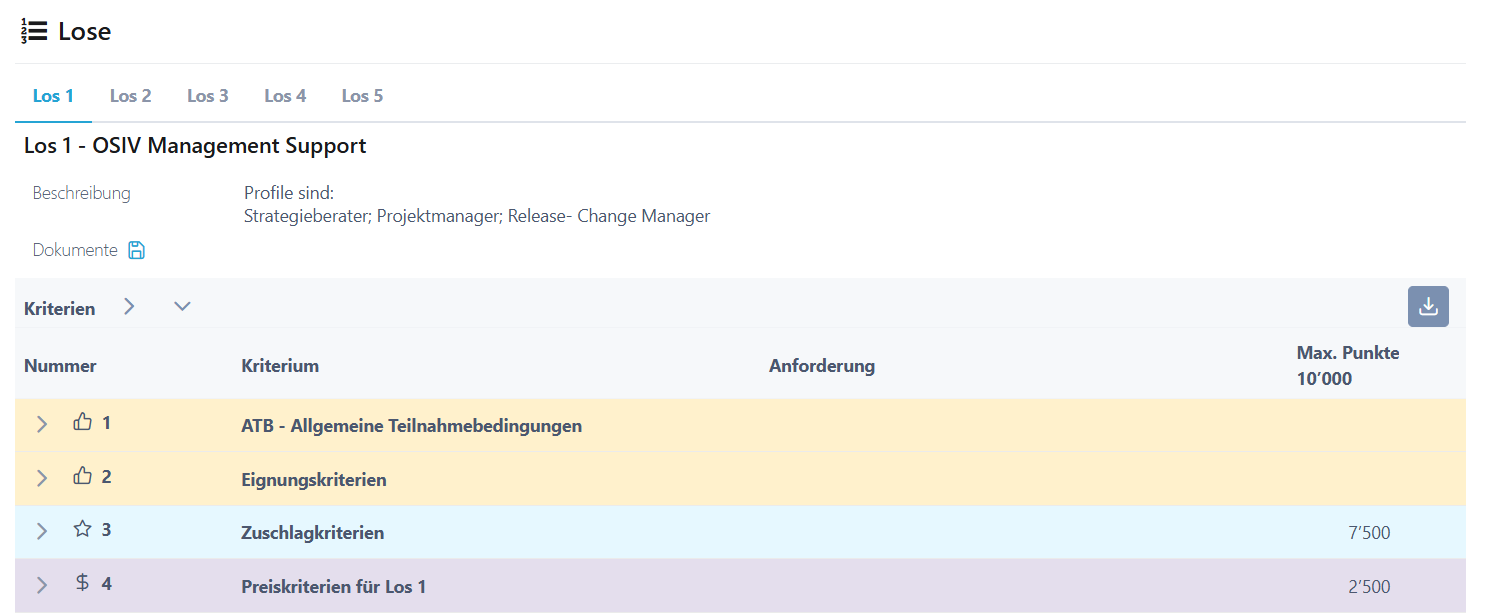
Task: Expand the Preiskriterien für Los 1 row
Action: [41, 585]
